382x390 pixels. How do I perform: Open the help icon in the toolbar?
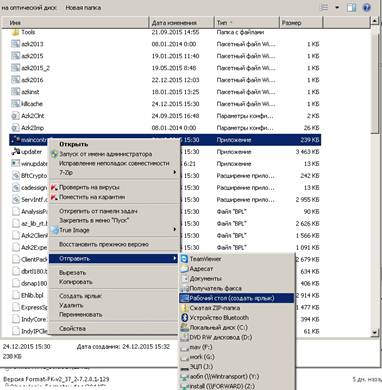coord(366,7)
